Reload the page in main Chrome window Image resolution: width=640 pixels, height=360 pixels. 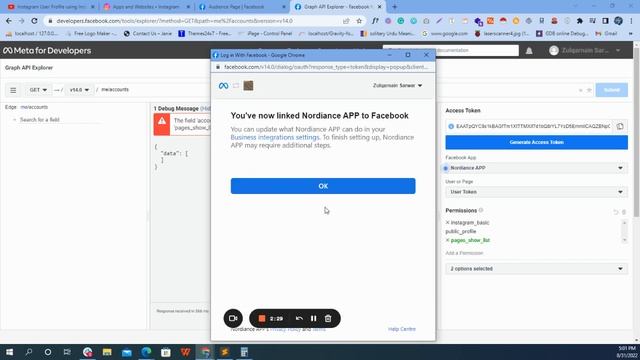[x=34, y=21]
